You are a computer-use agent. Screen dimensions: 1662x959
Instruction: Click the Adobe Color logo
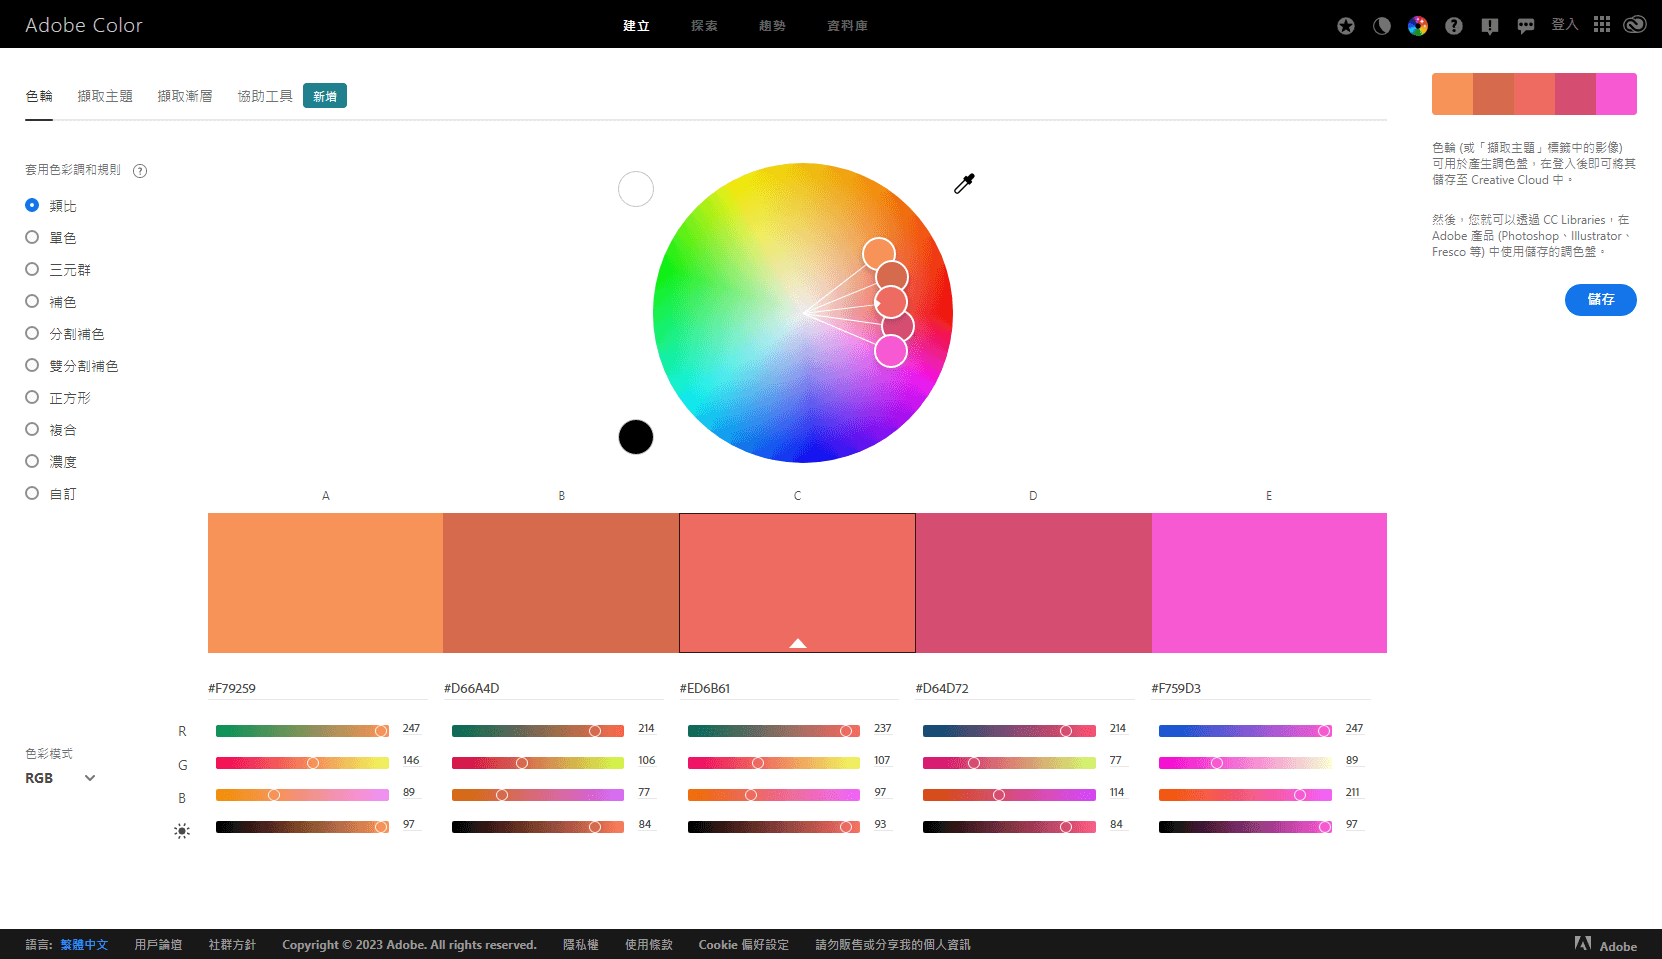(x=84, y=25)
